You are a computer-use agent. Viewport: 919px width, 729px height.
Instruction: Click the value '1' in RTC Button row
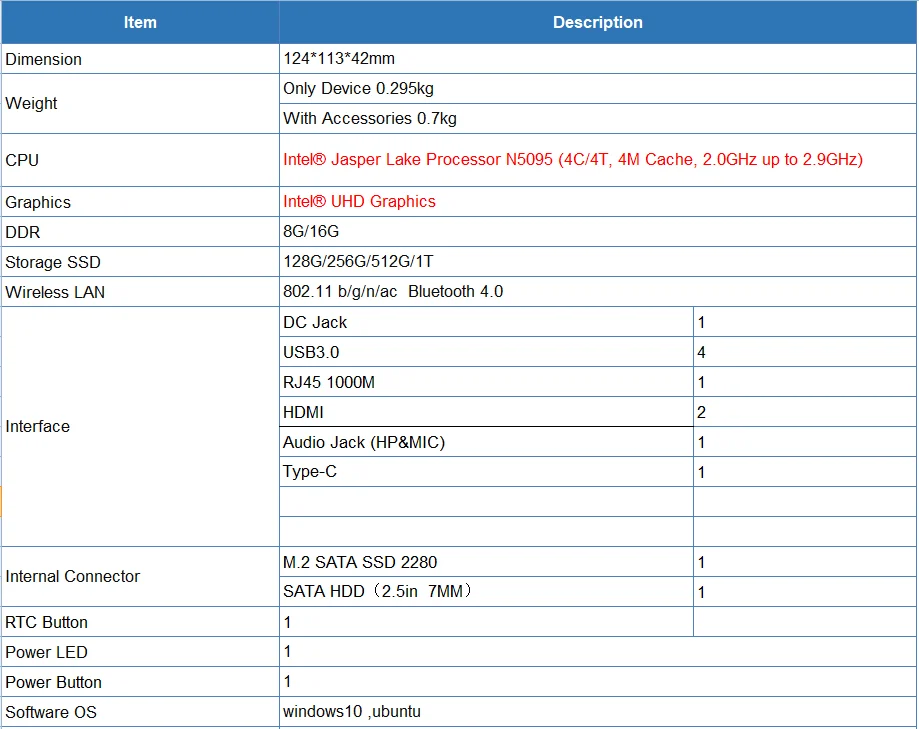pos(287,622)
